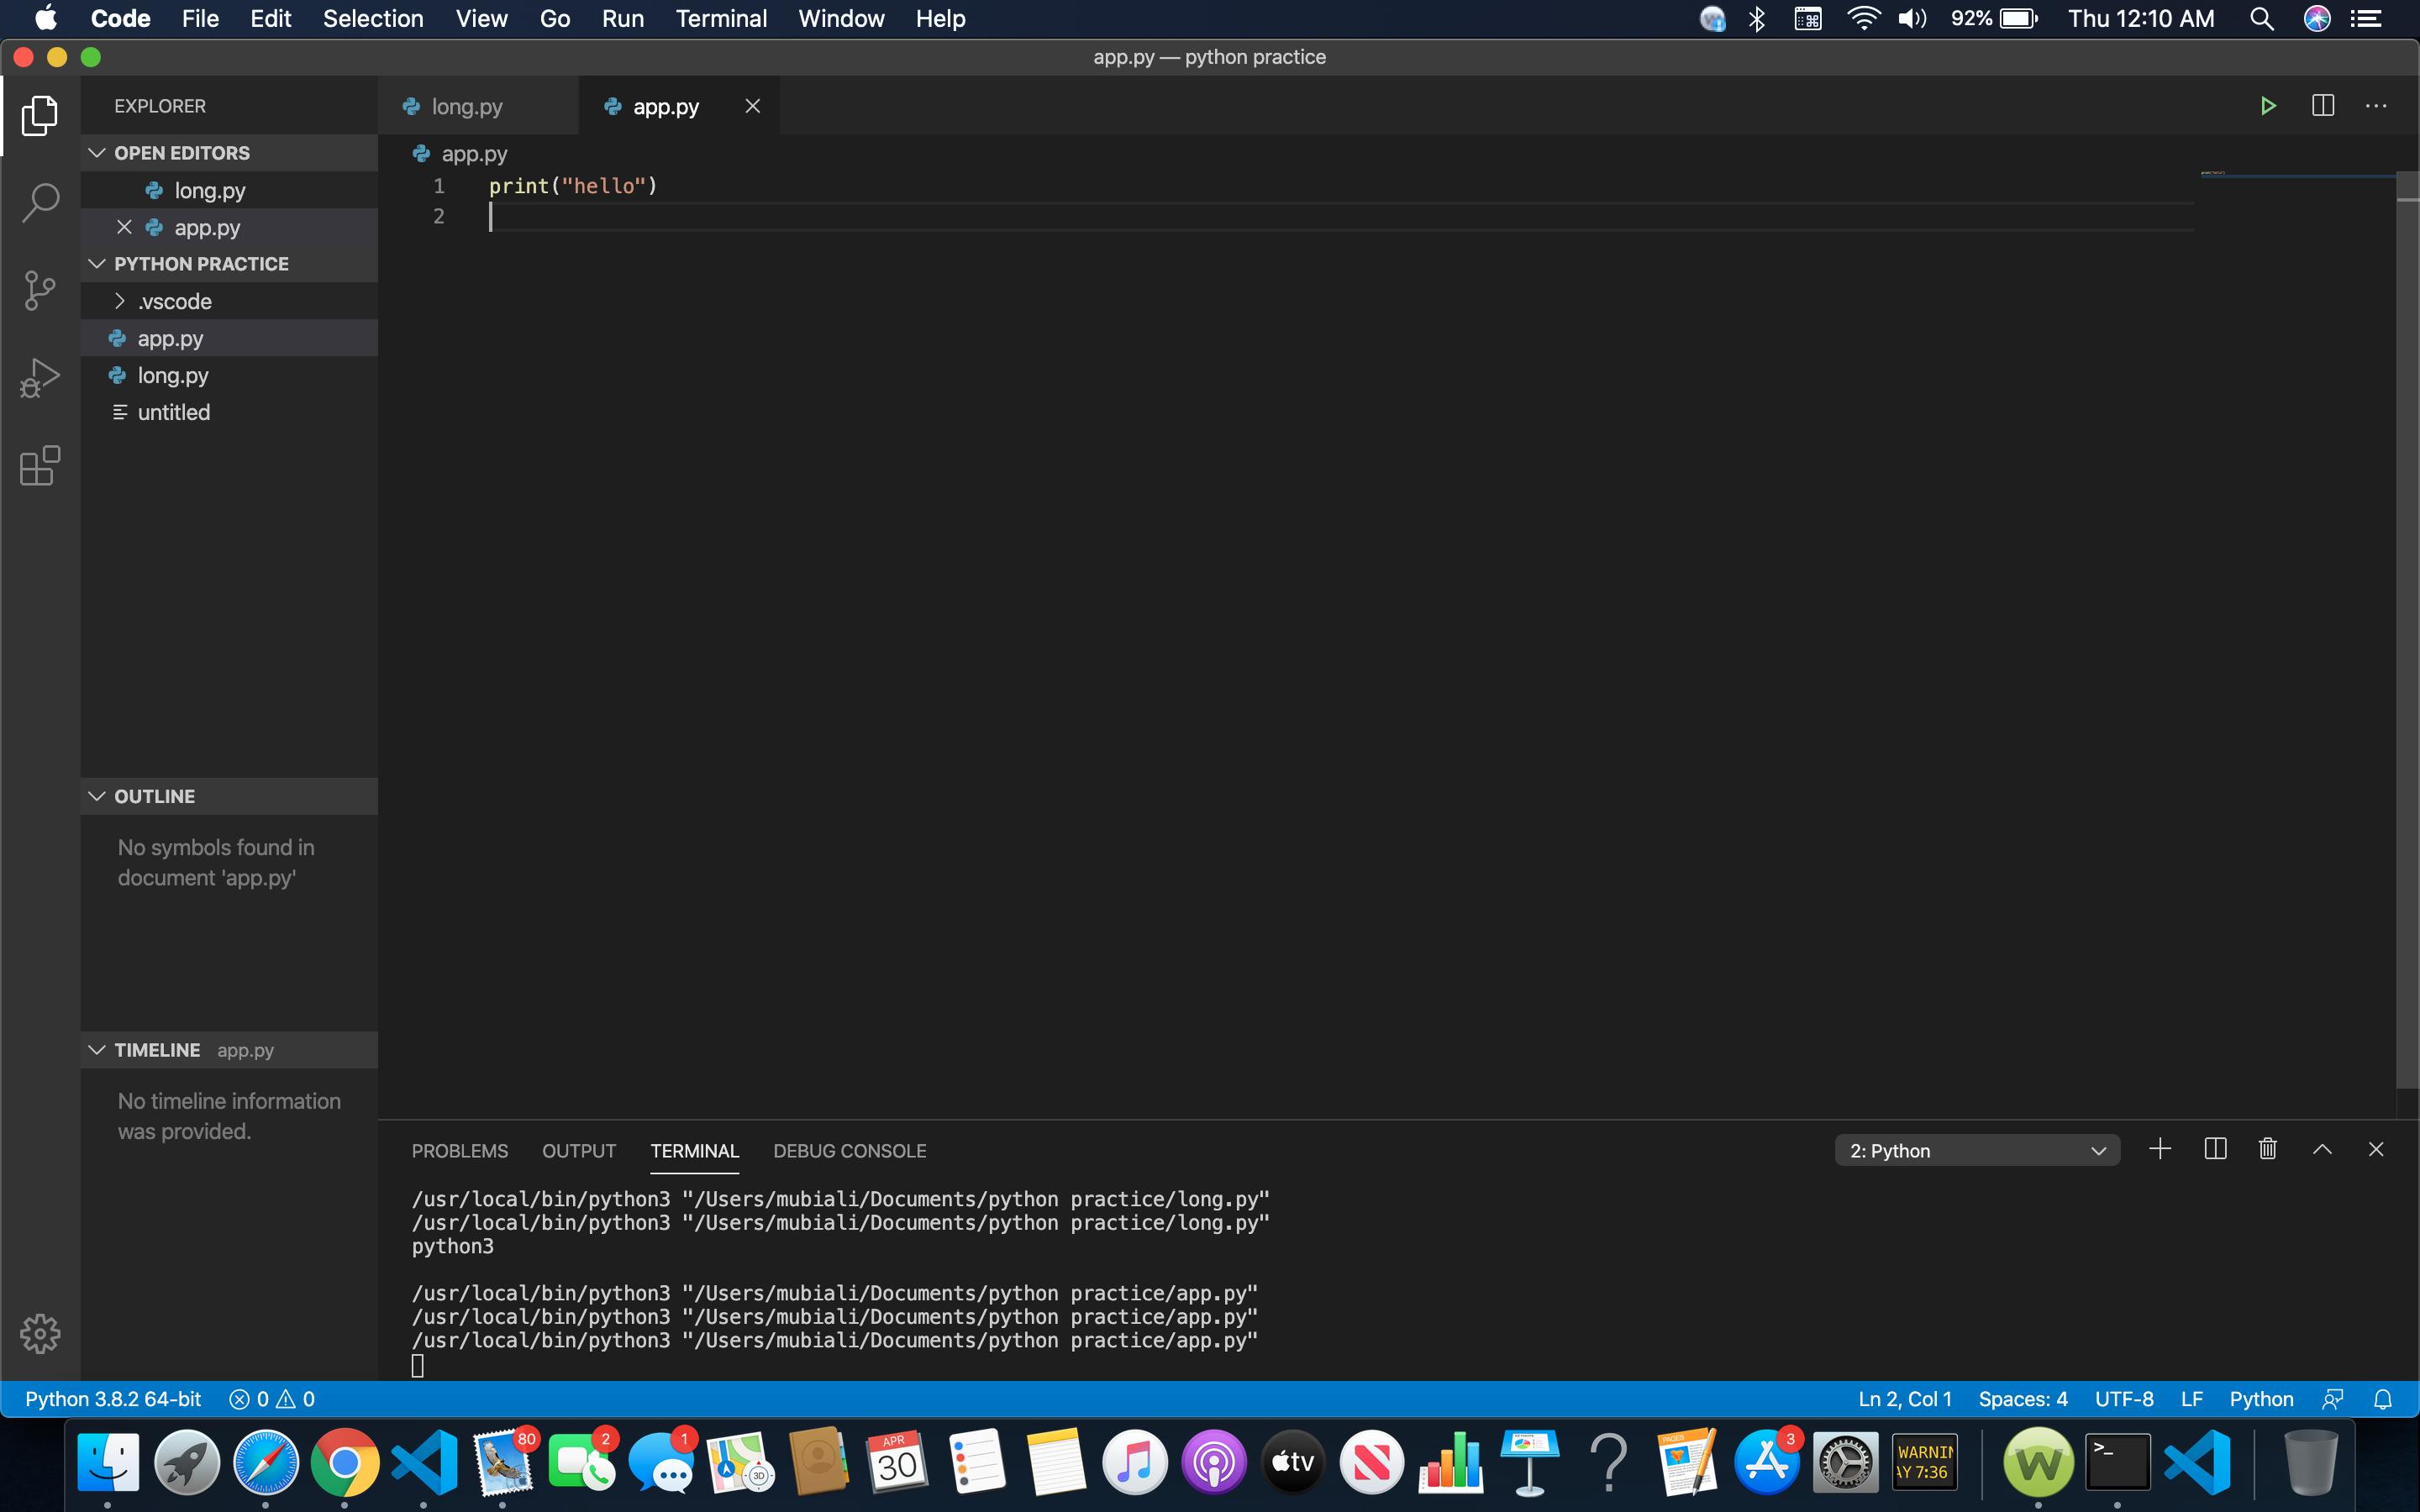
Task: Open the Manage gear in activity bar
Action: coord(40,1333)
